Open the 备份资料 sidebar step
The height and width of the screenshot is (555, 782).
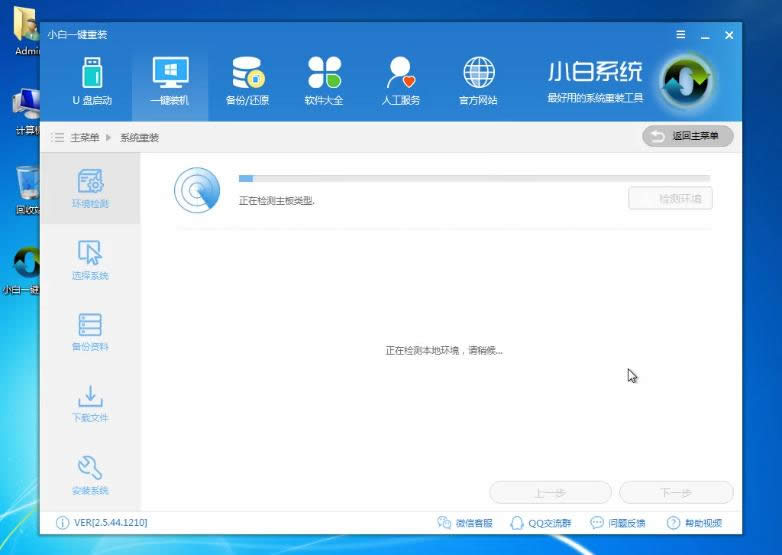click(x=90, y=332)
